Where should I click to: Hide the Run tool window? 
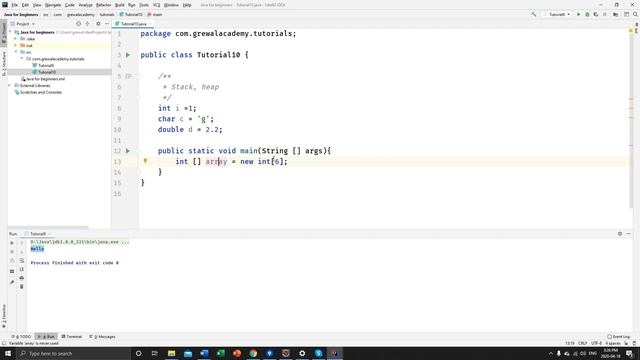(x=629, y=234)
